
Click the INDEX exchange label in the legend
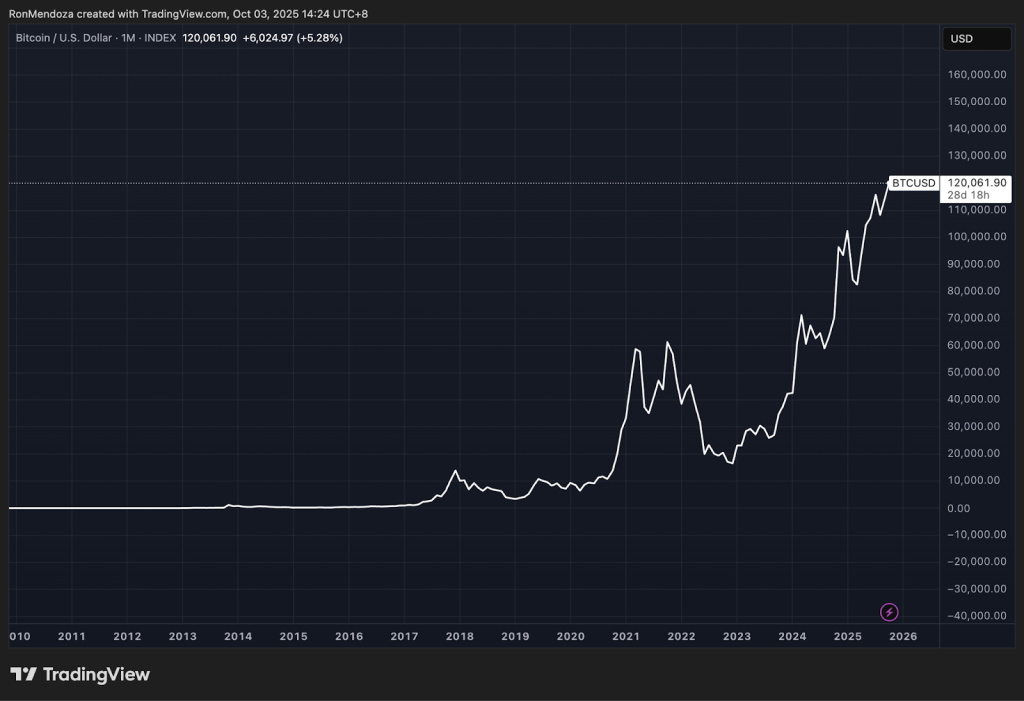(x=161, y=38)
